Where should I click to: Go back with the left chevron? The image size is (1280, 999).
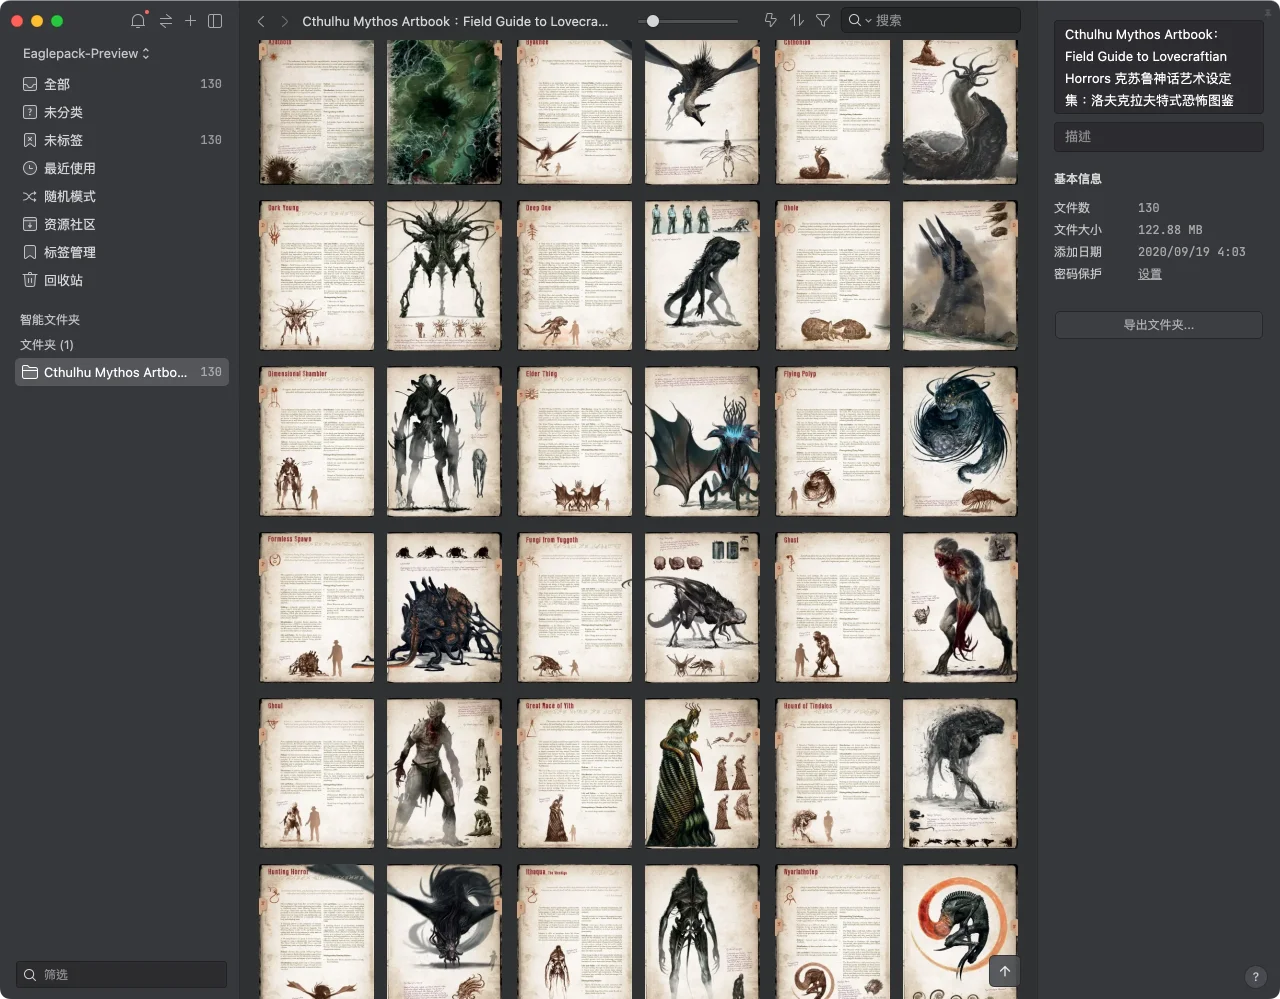pos(261,21)
